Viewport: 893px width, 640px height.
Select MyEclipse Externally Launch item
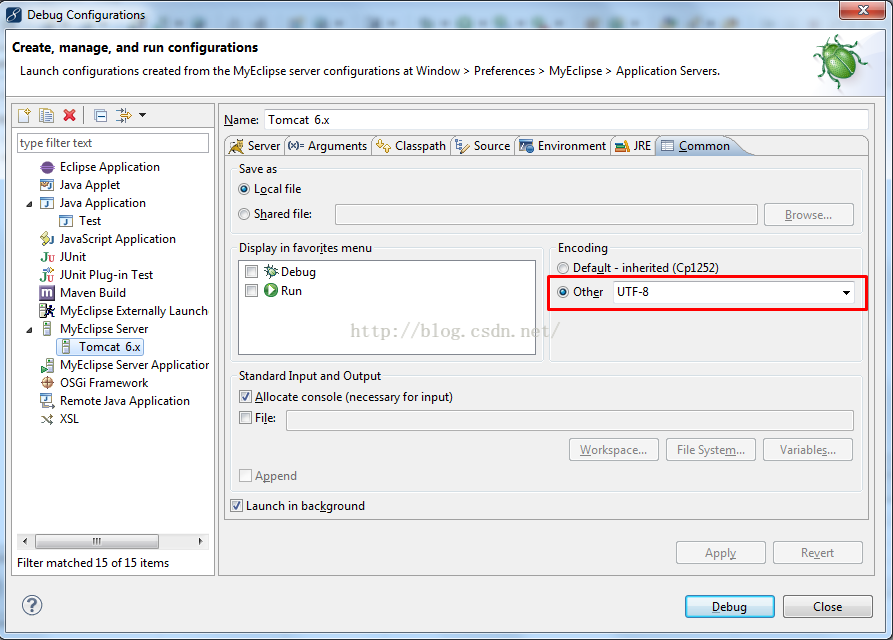(134, 311)
